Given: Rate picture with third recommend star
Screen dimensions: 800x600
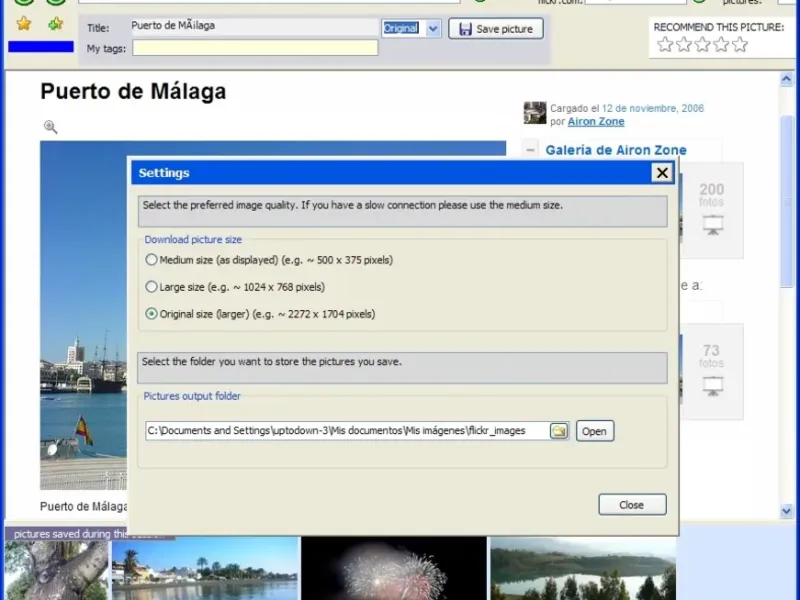Looking at the screenshot, I should click(703, 44).
